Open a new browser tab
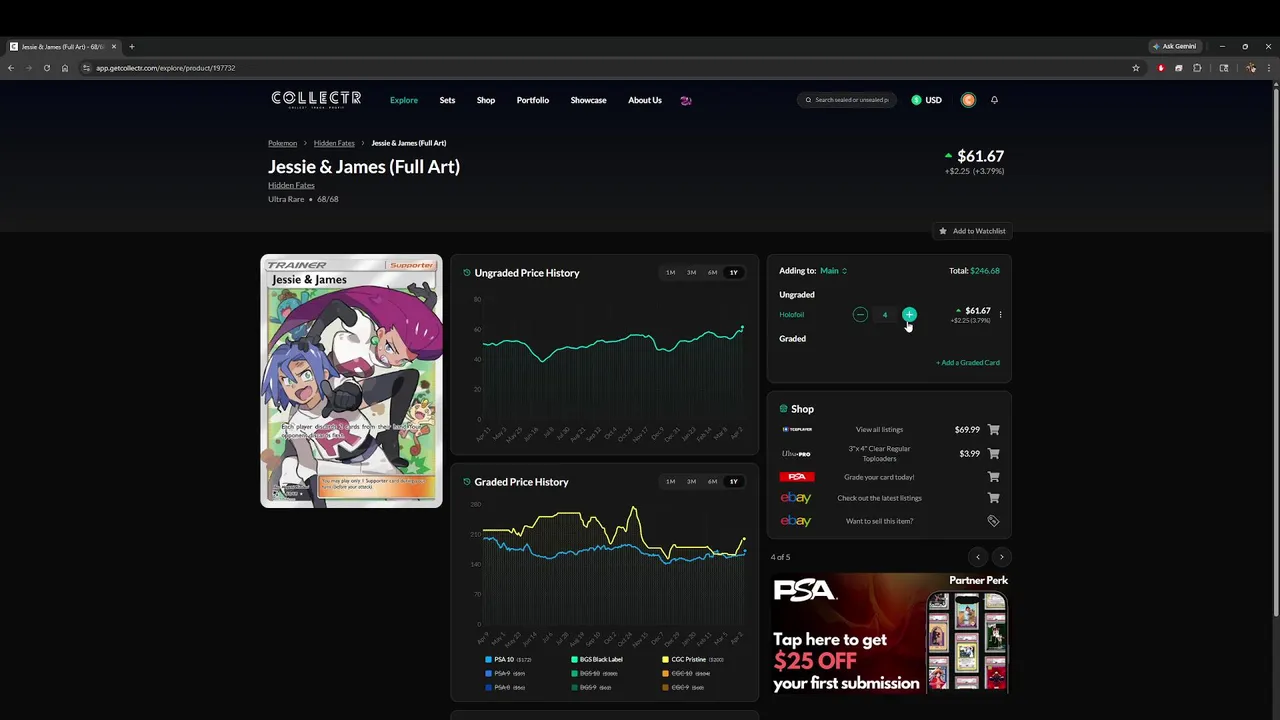 (131, 46)
